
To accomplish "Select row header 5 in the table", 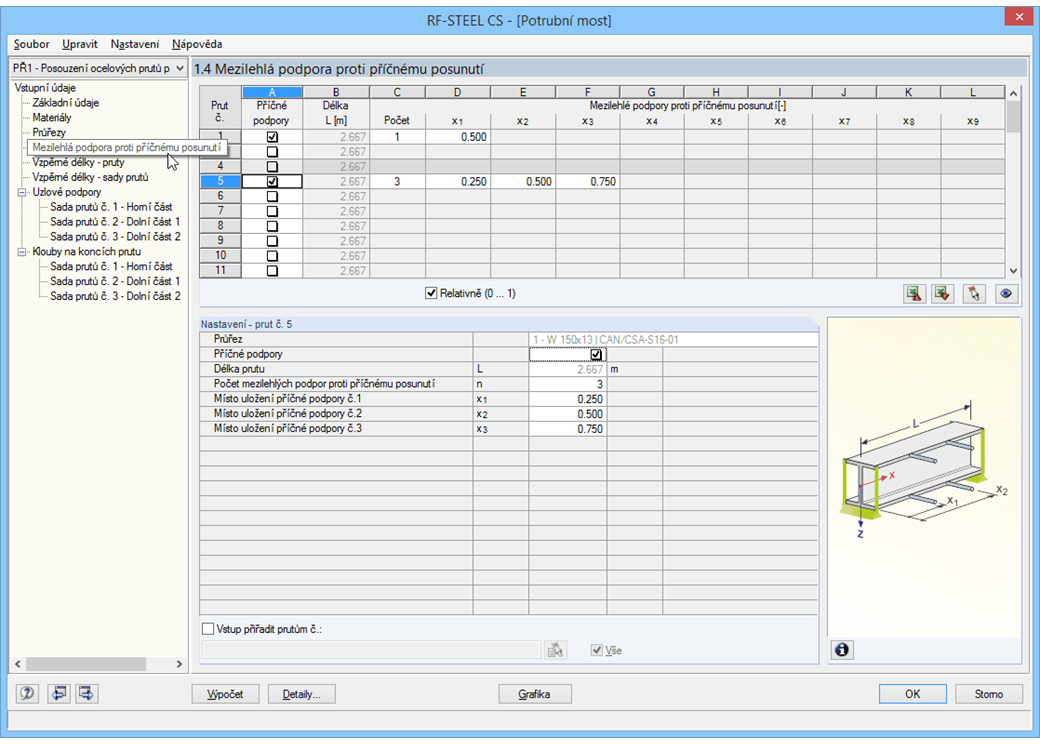I will (220, 182).
